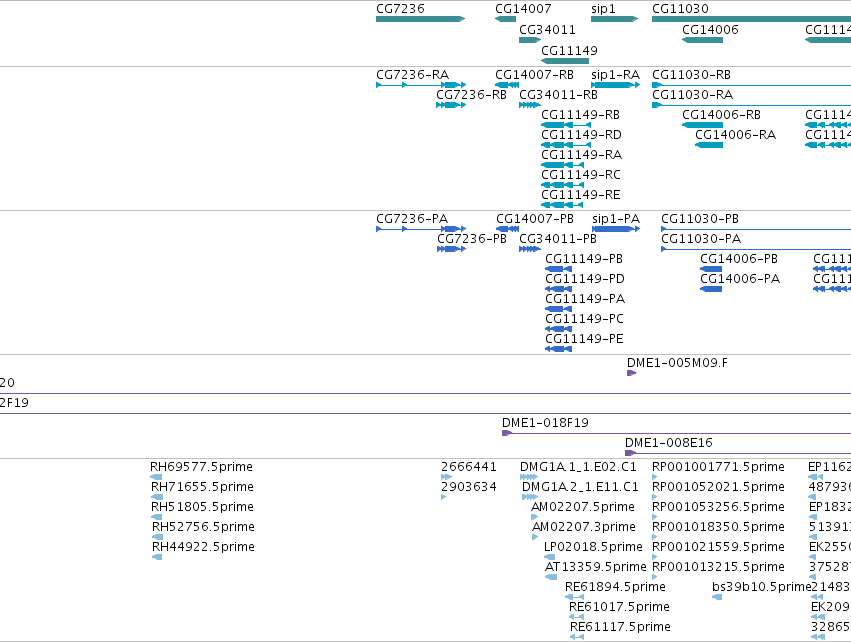Viewport: 851px width, 642px height.
Task: Select the CG7236 gene feature bar
Action: 421,19
